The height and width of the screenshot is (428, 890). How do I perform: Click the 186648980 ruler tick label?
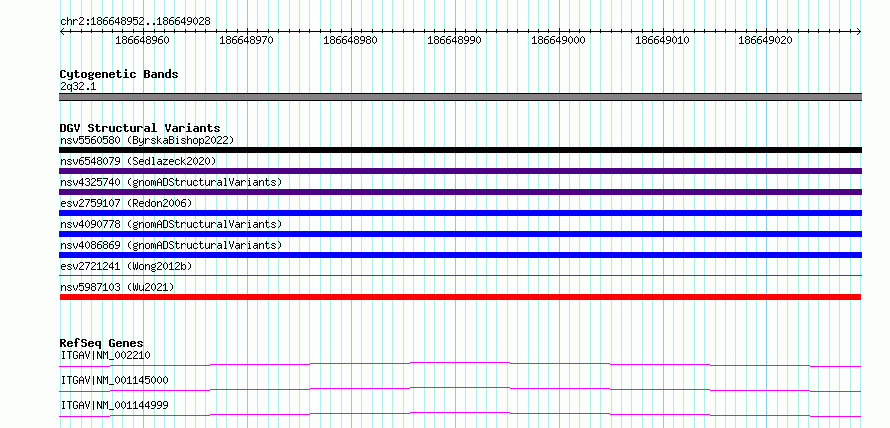tap(350, 40)
